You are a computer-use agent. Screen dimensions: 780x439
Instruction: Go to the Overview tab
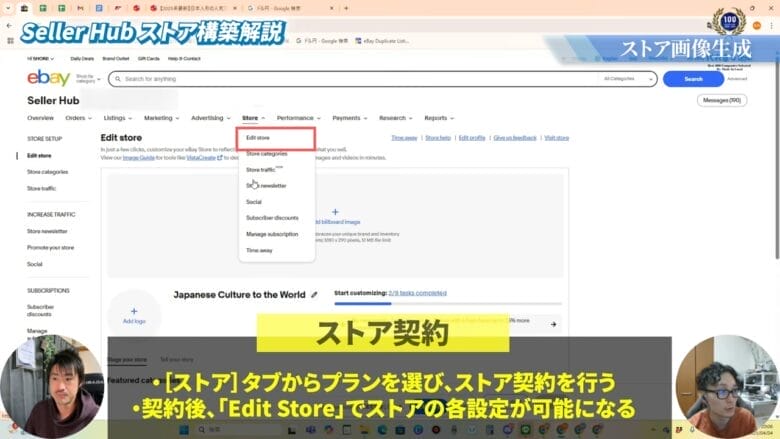(40, 118)
